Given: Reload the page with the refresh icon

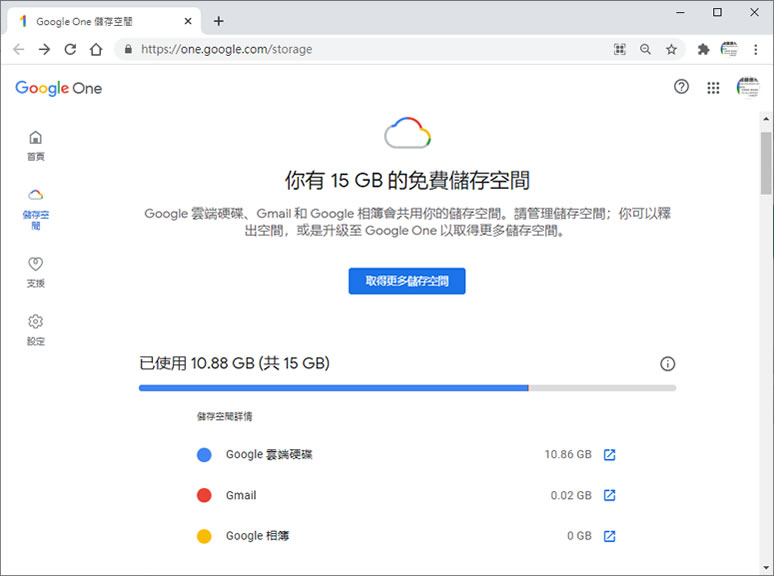Looking at the screenshot, I should [70, 49].
